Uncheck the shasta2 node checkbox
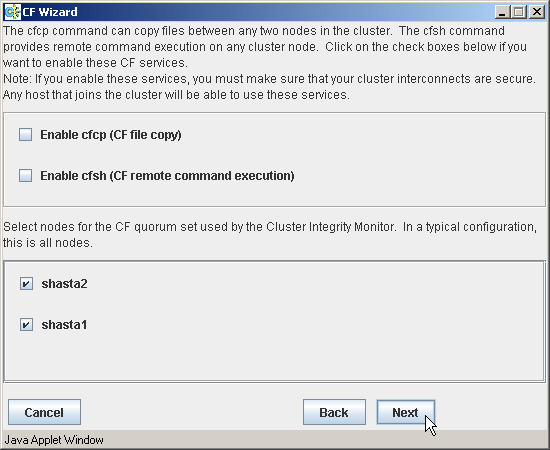 click(26, 283)
